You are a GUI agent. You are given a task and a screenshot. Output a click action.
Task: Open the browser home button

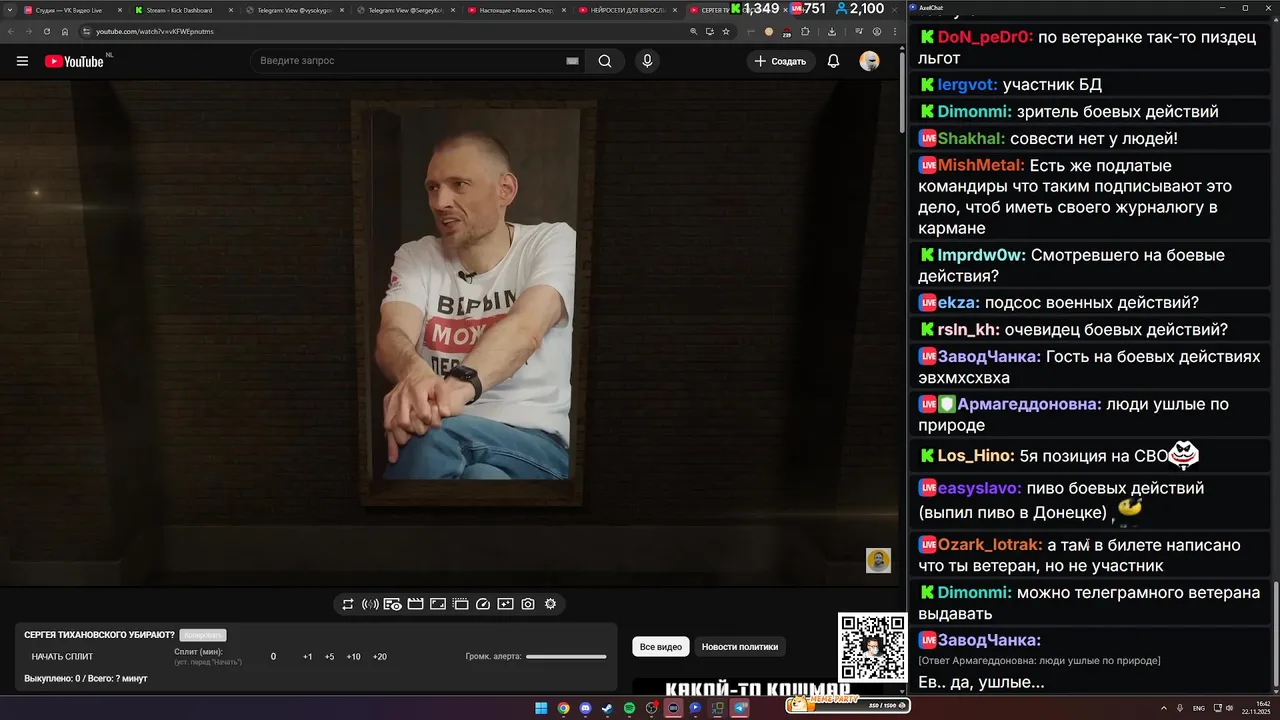click(65, 31)
